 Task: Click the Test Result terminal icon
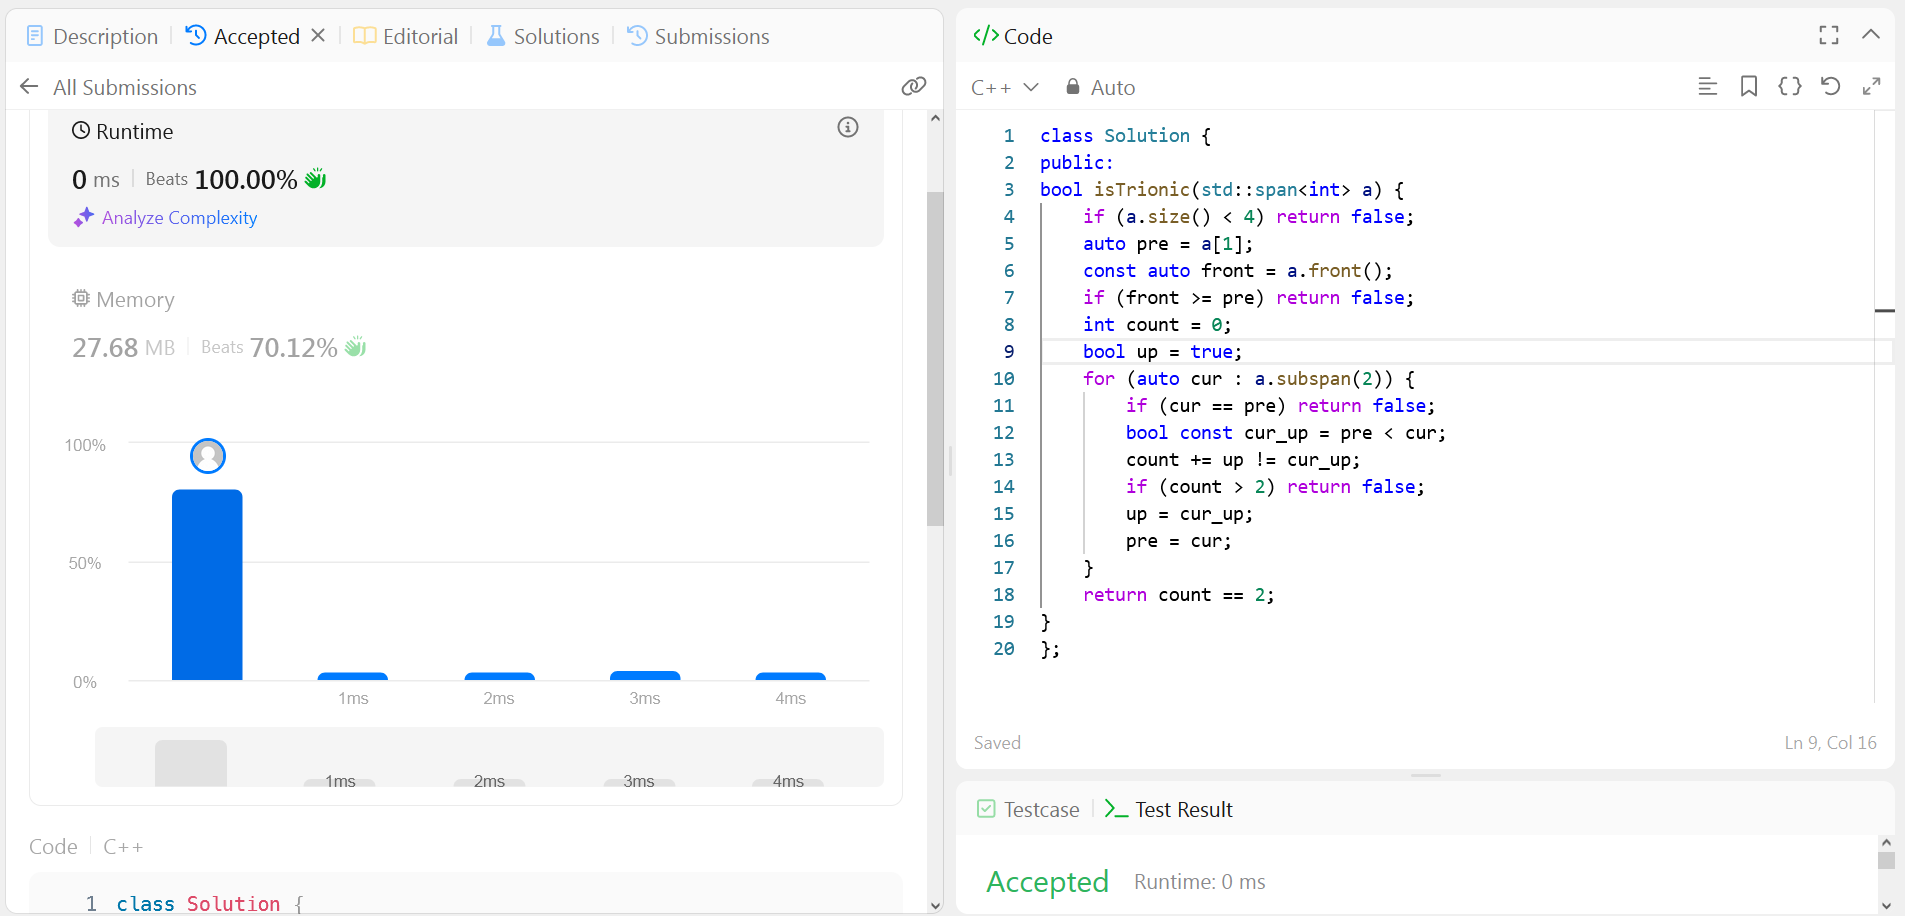(x=1116, y=810)
